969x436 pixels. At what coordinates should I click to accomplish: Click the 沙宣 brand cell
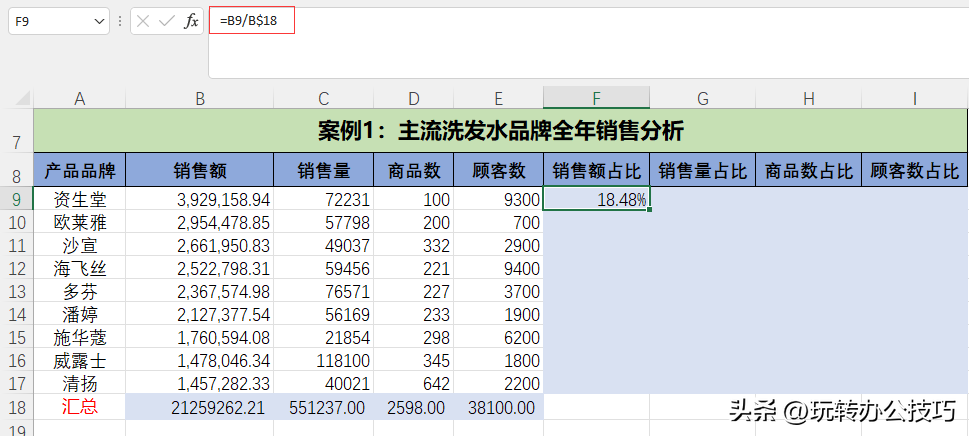tap(80, 246)
